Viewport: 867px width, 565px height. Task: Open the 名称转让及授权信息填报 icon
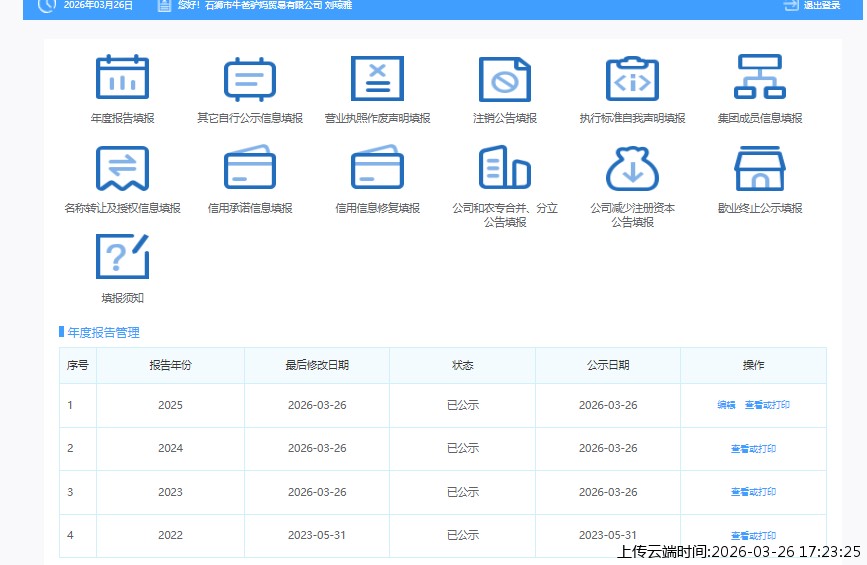(122, 169)
